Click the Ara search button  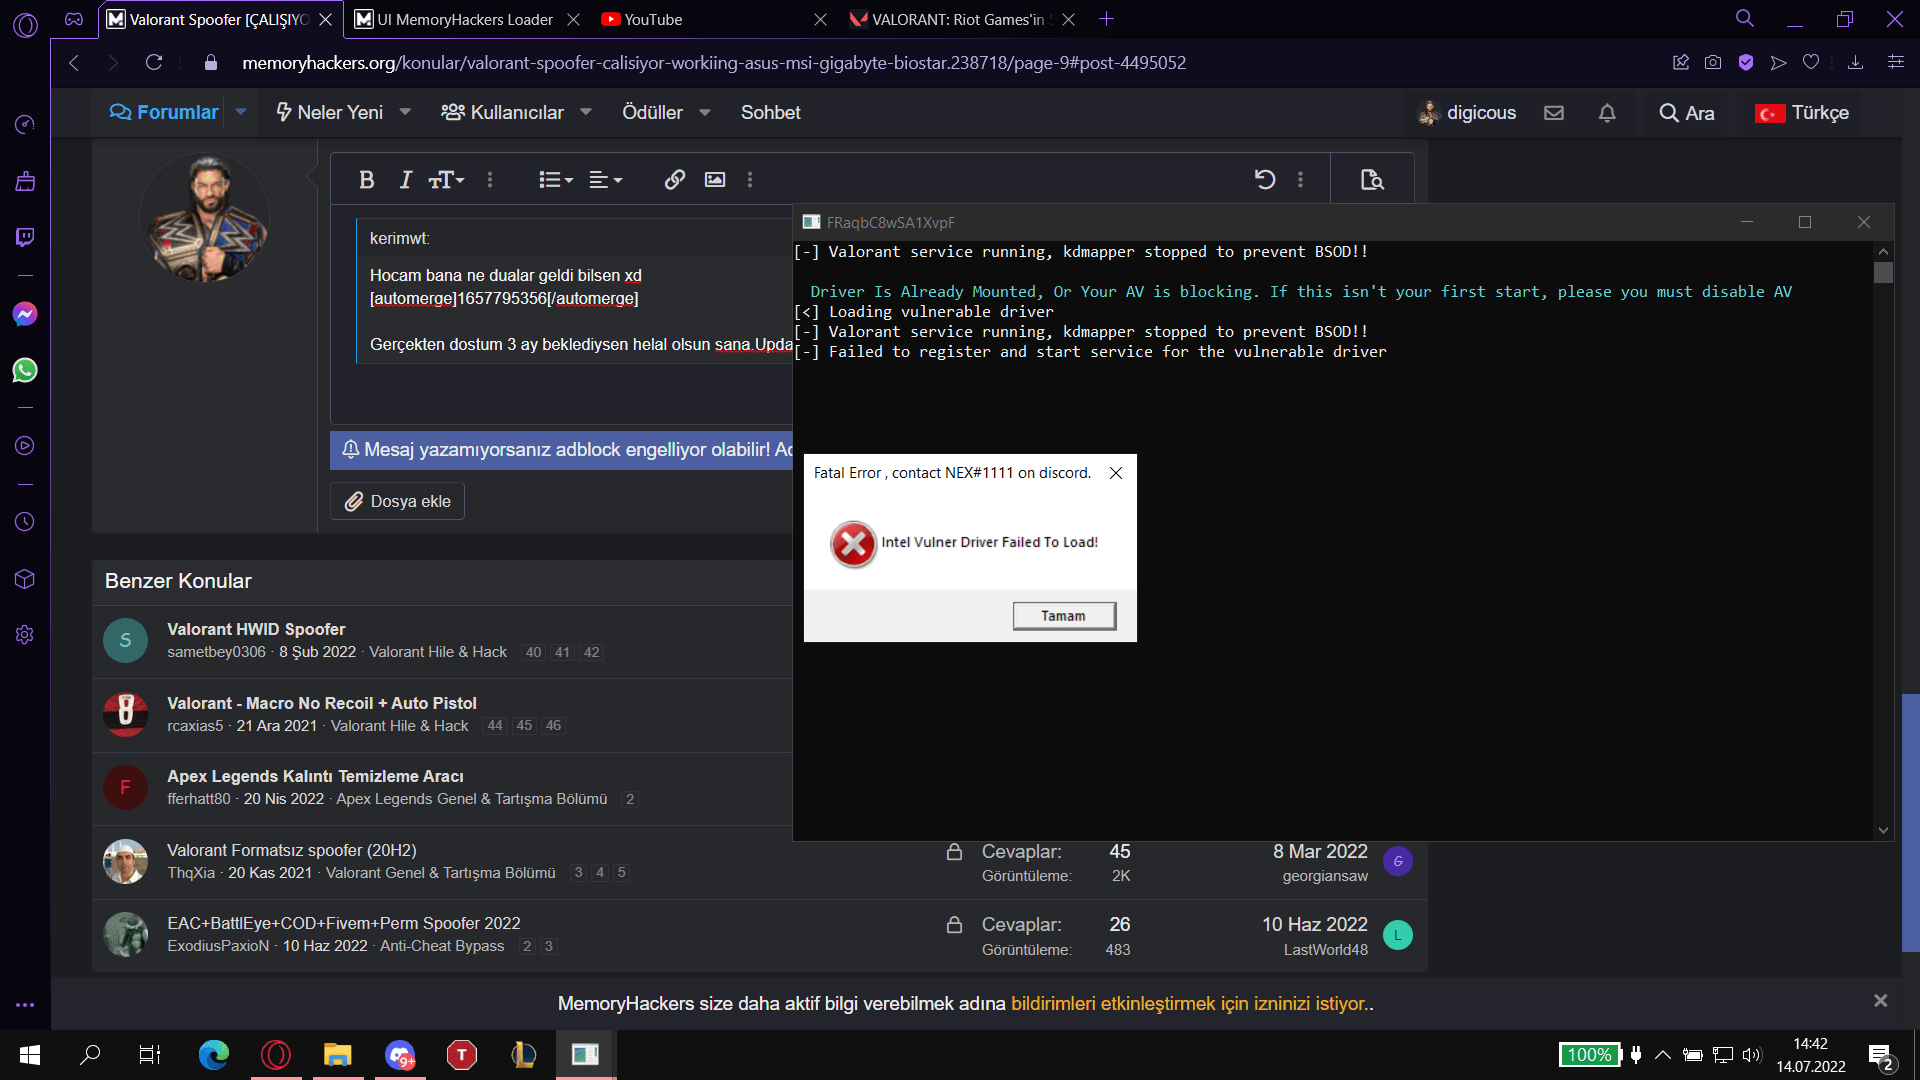(1687, 113)
